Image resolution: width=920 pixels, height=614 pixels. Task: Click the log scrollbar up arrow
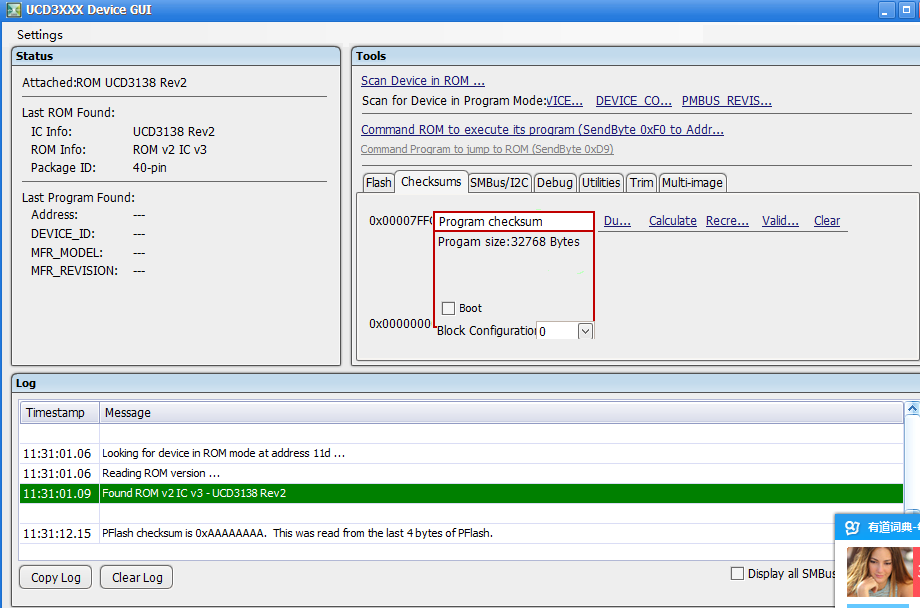[912, 409]
